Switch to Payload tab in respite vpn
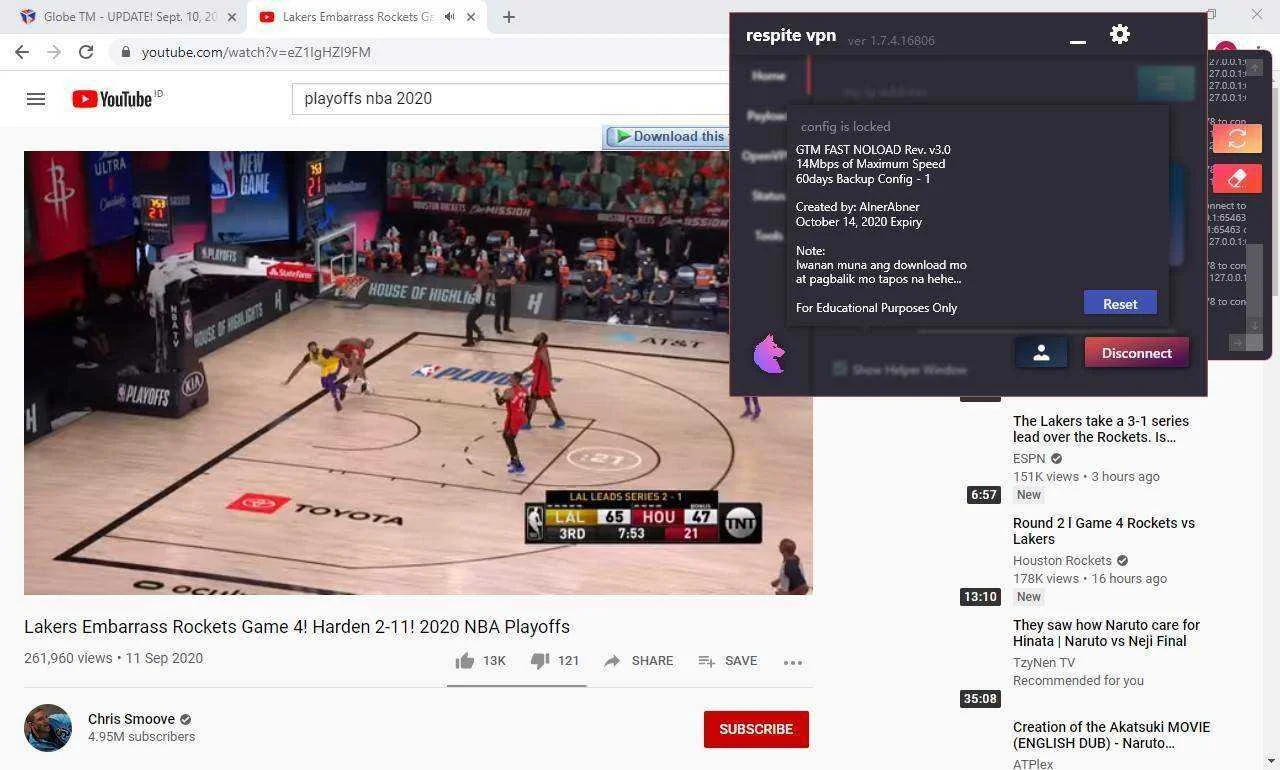The image size is (1280, 770). coord(767,116)
